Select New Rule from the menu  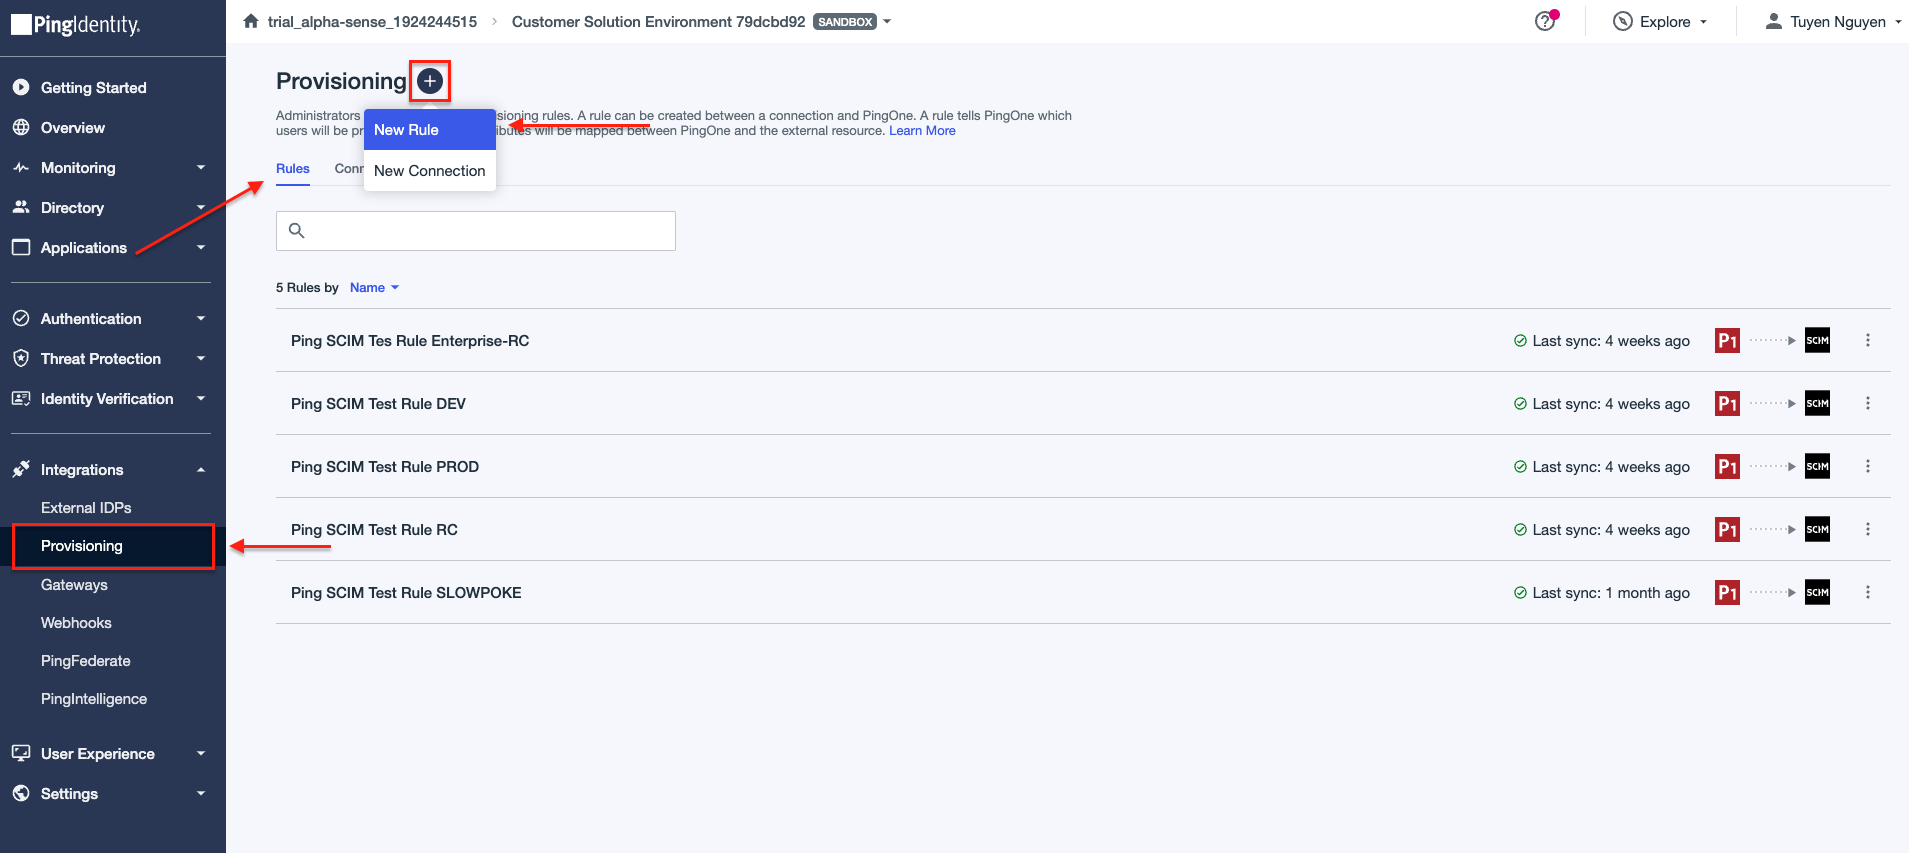(430, 130)
